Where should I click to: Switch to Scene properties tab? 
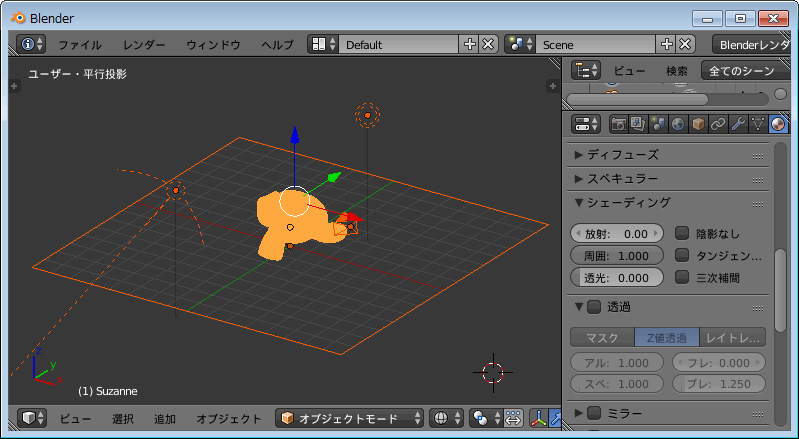point(658,124)
